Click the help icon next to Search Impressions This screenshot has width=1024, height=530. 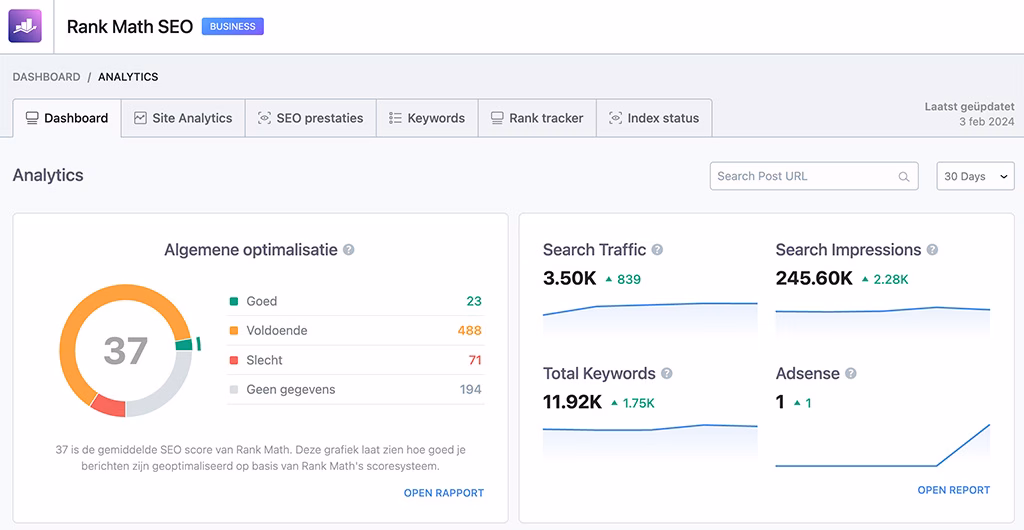(933, 249)
